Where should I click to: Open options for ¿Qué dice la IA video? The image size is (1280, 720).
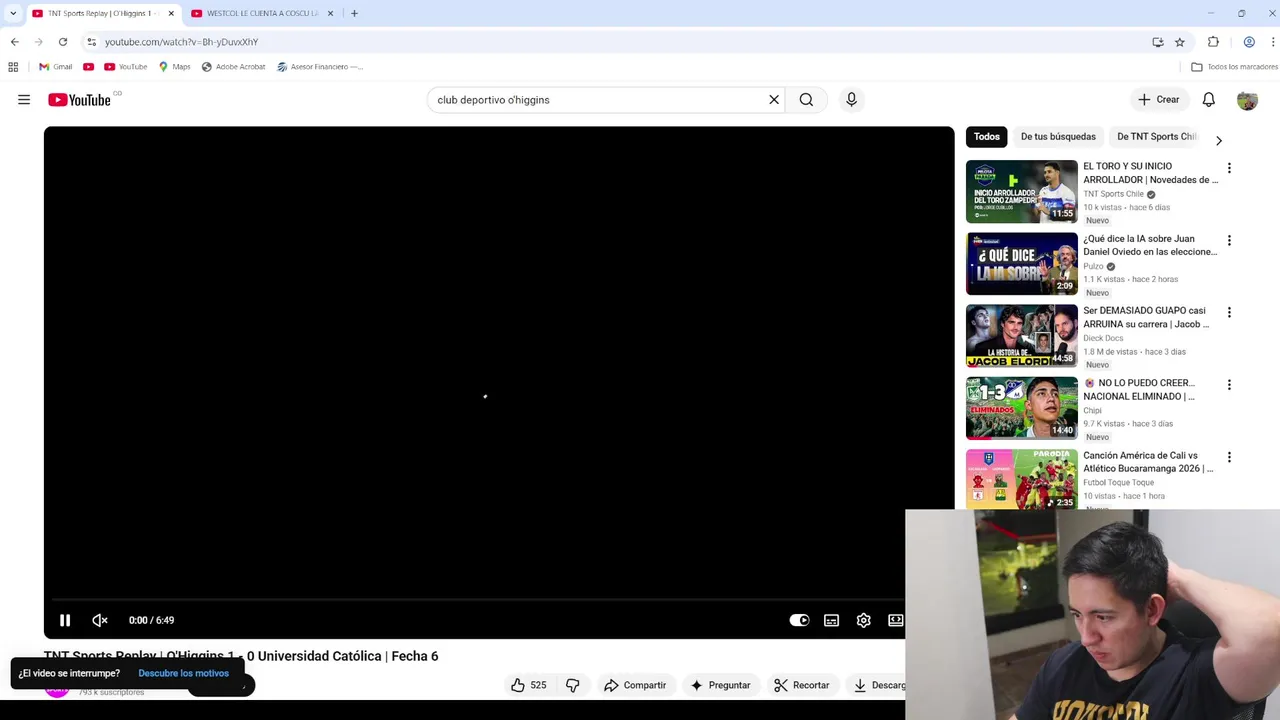pyautogui.click(x=1229, y=240)
